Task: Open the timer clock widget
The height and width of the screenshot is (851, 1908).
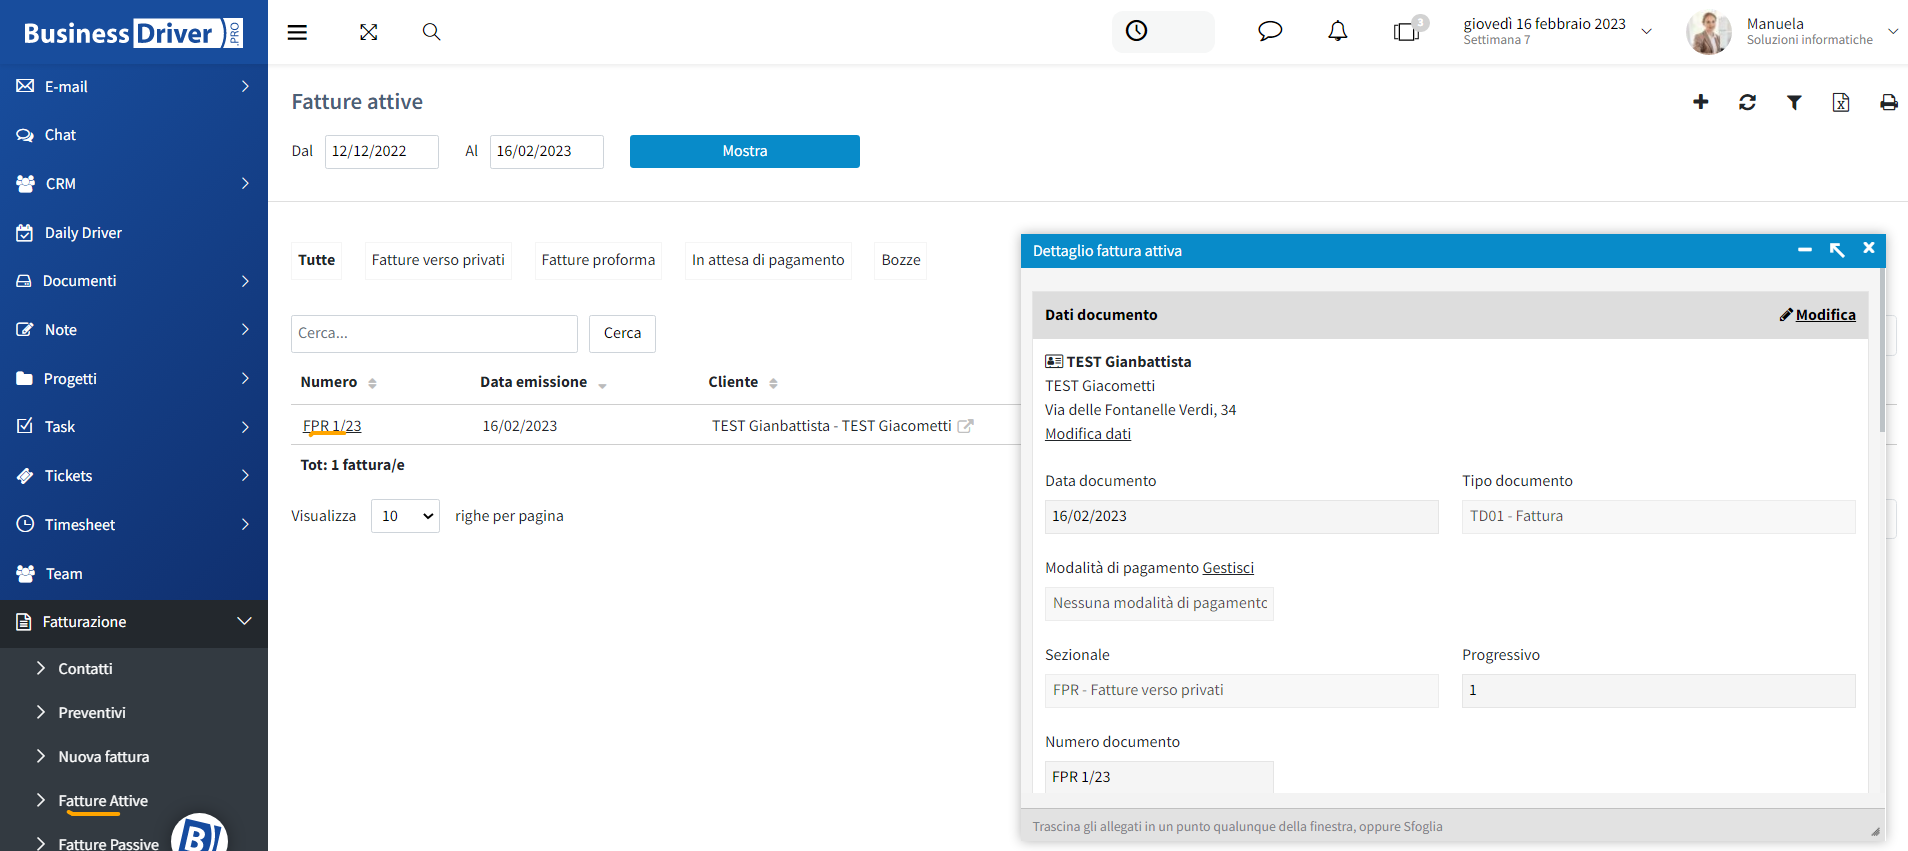Action: click(x=1163, y=31)
